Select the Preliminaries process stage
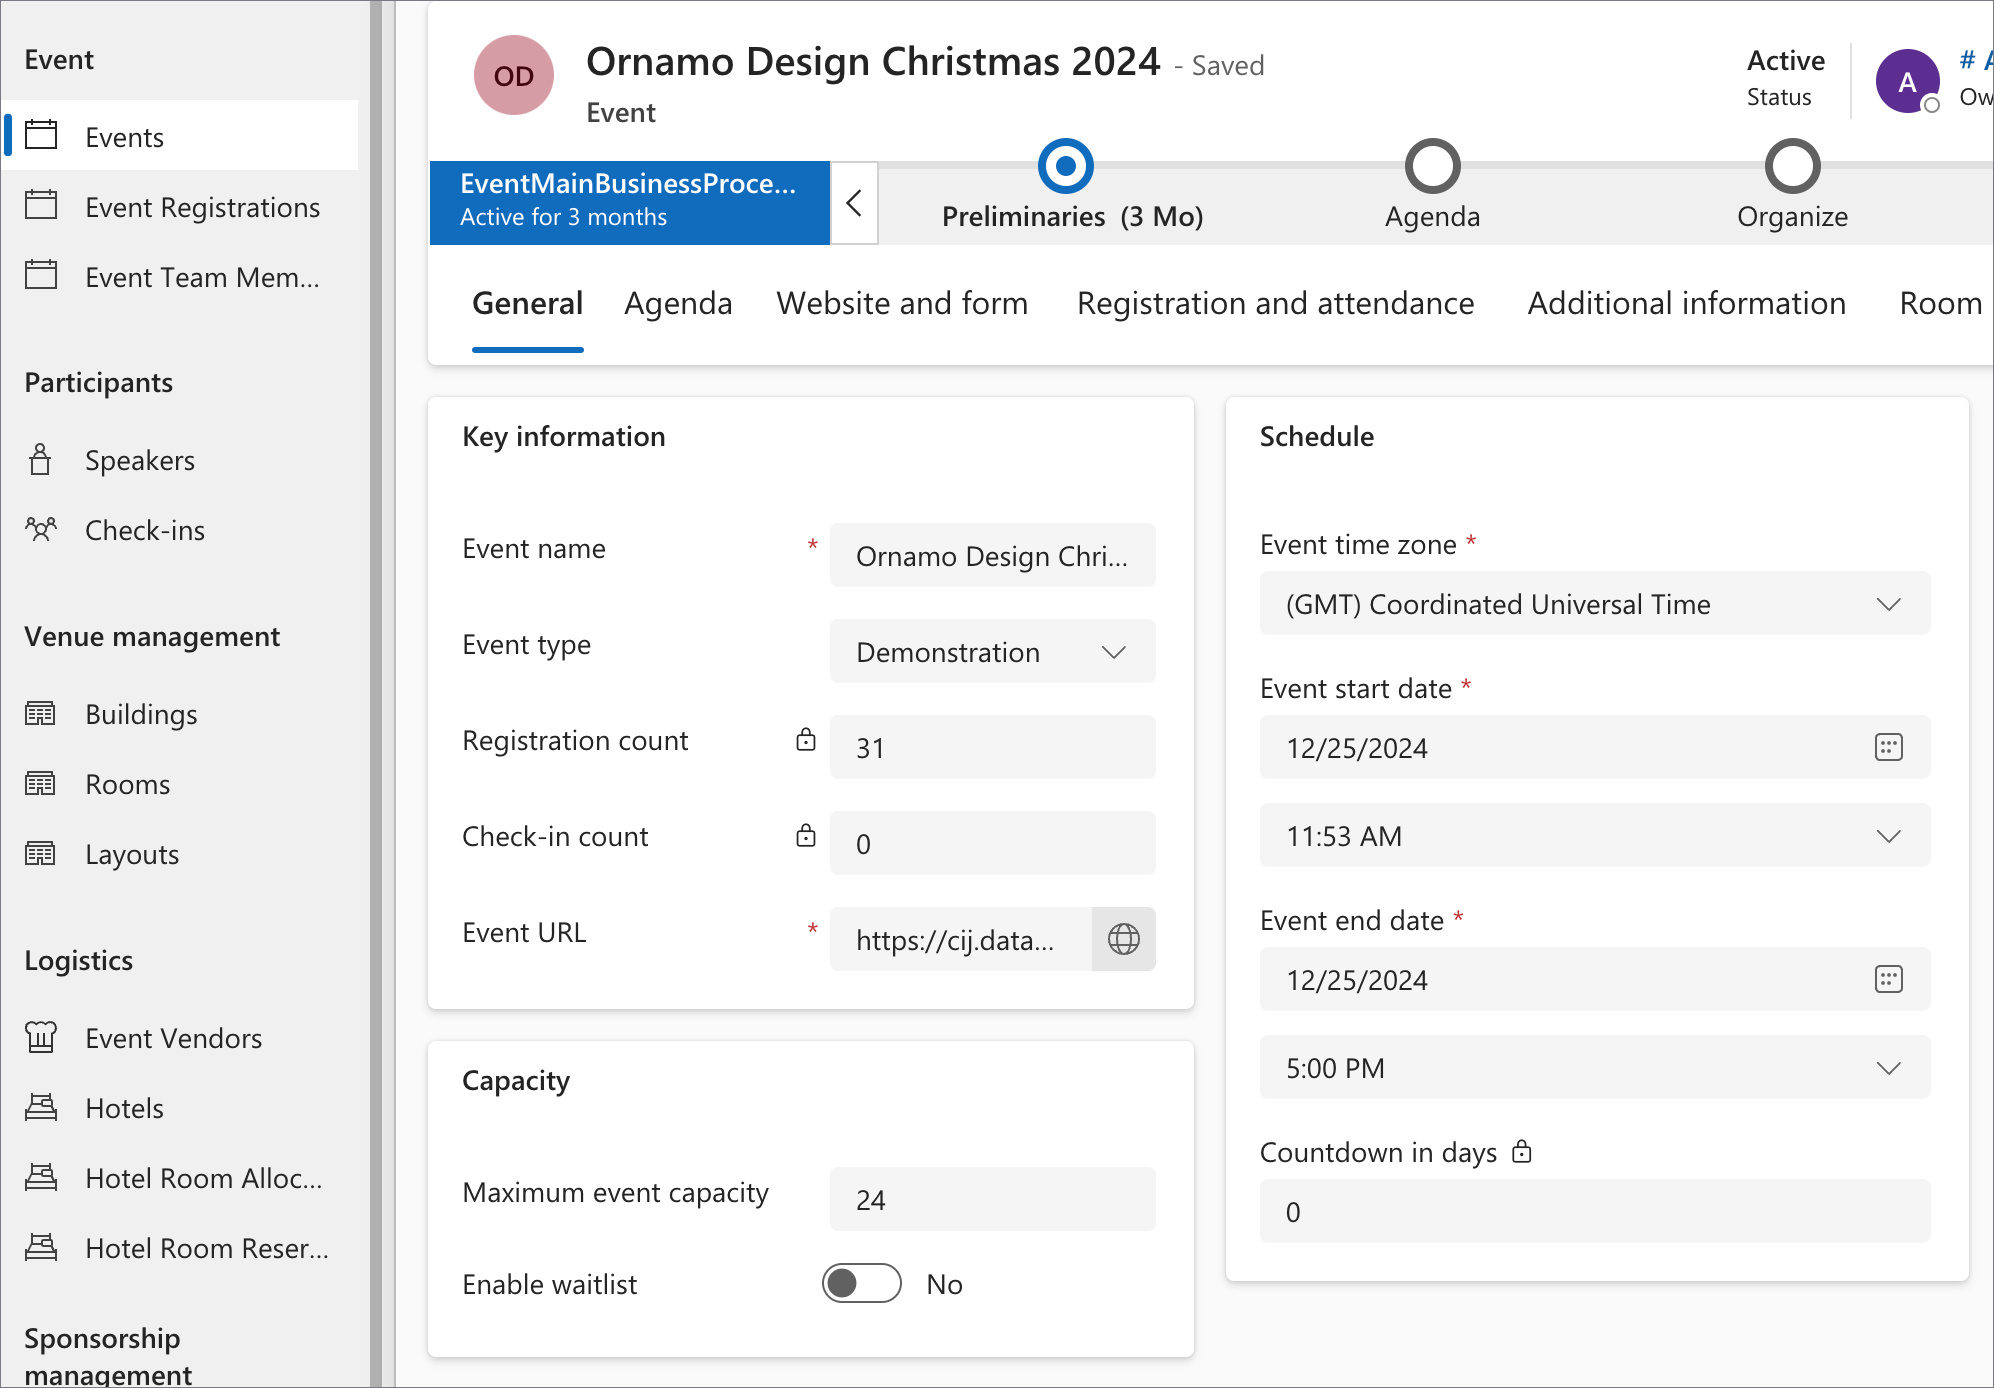 click(1066, 166)
